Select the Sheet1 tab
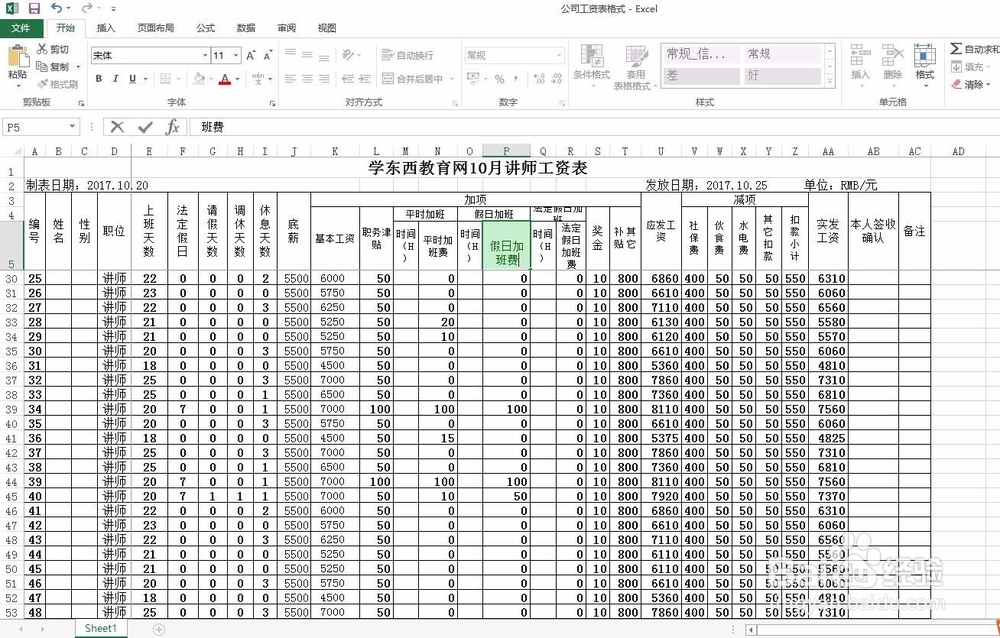The image size is (1000, 638). click(x=100, y=629)
